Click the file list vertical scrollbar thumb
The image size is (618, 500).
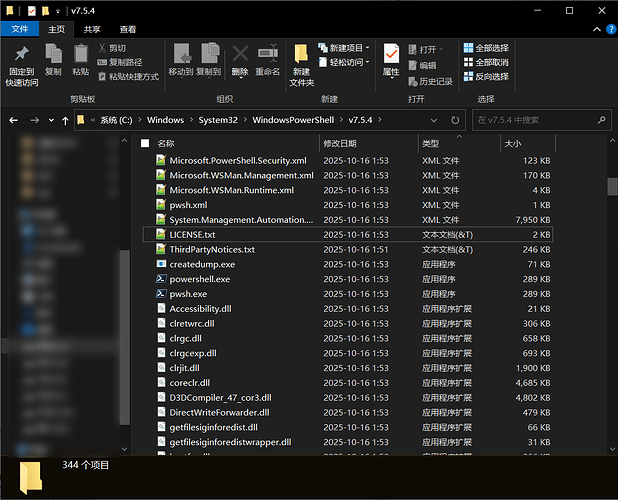(x=612, y=186)
